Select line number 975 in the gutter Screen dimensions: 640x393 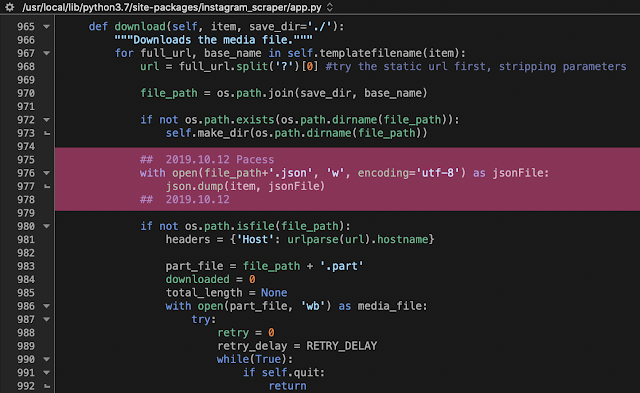26,160
